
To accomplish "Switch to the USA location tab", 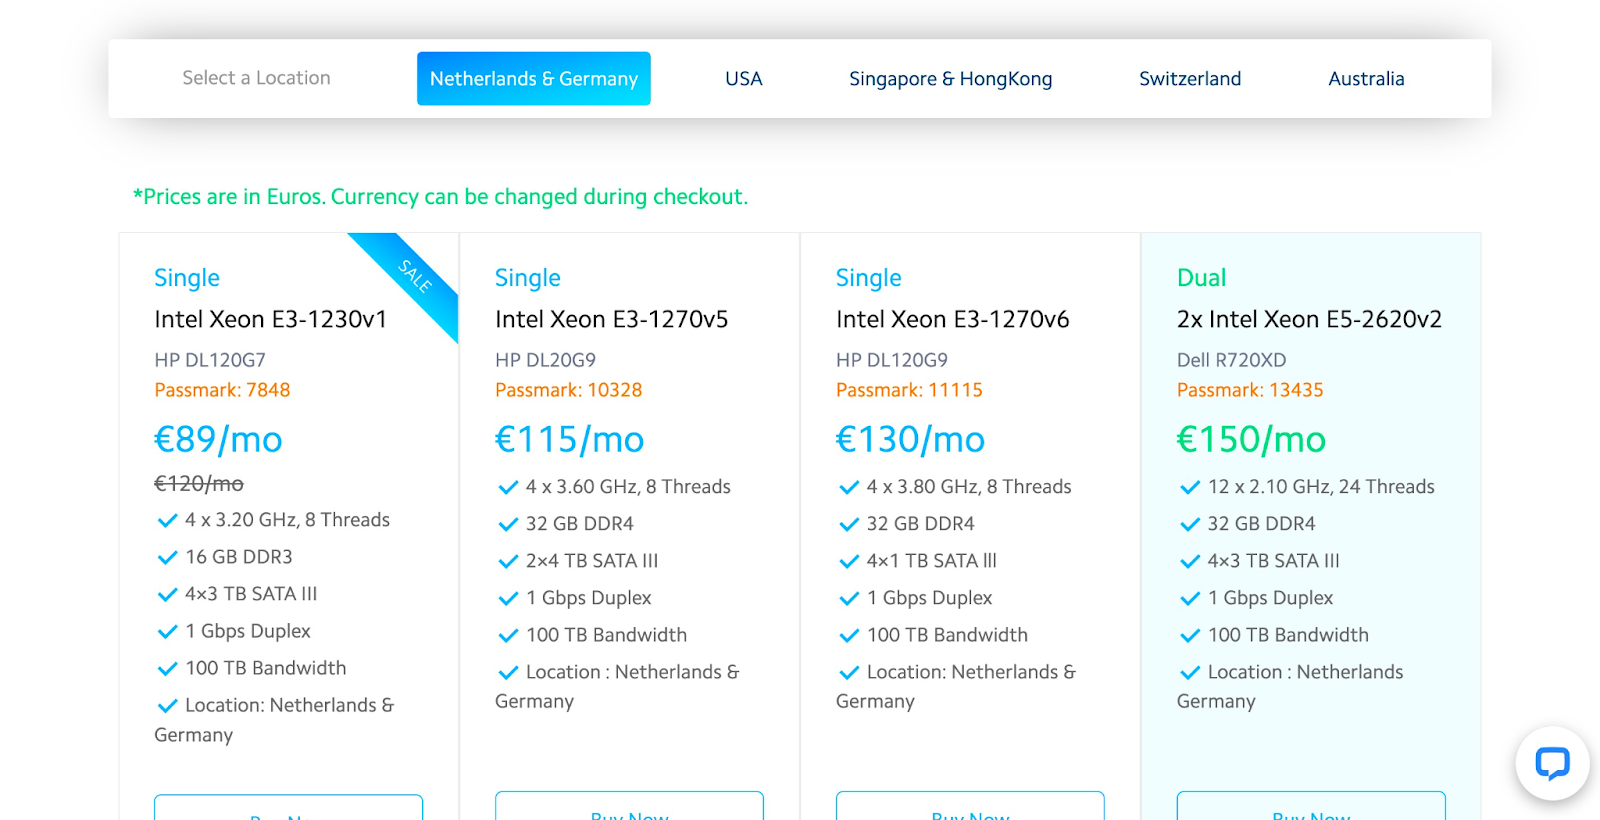I will click(743, 79).
